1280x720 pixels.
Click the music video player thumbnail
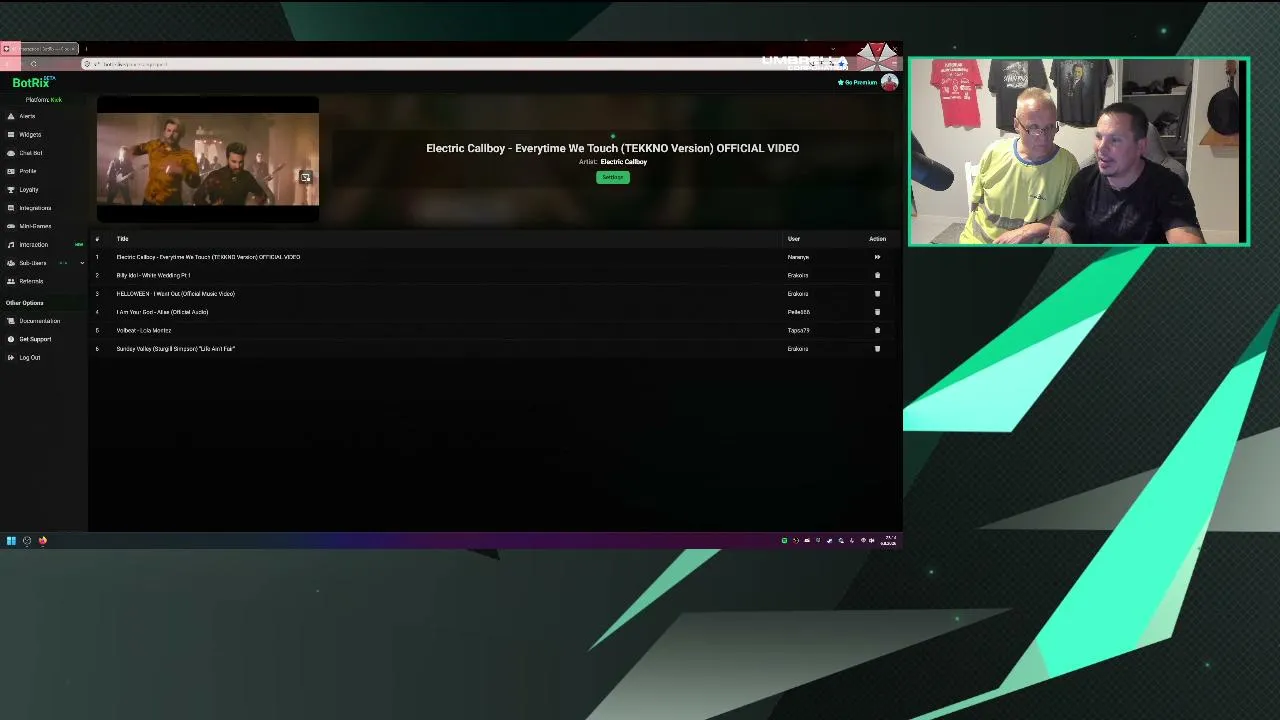[x=208, y=159]
